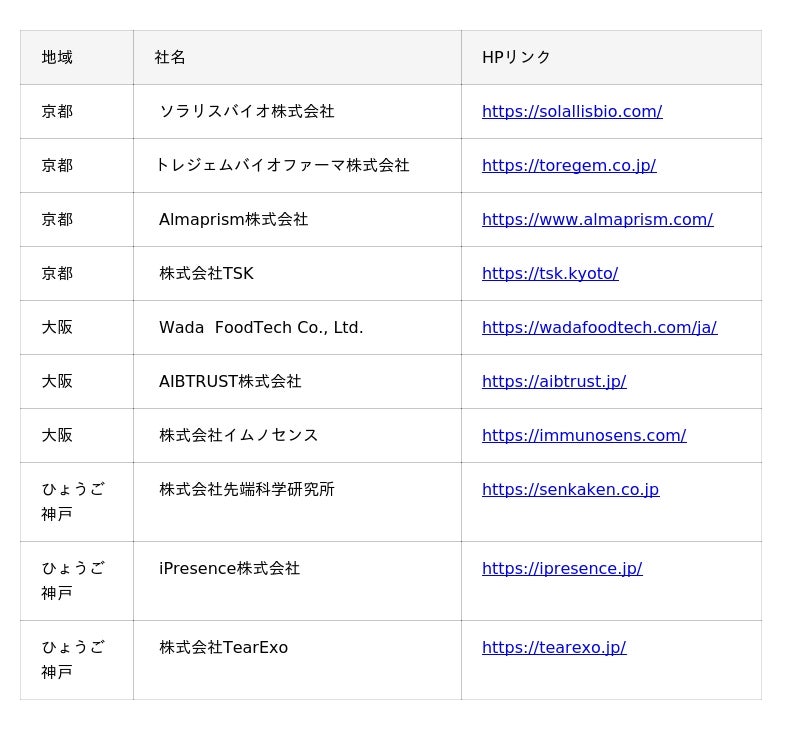Click the aibtrust.jp link

tap(553, 381)
